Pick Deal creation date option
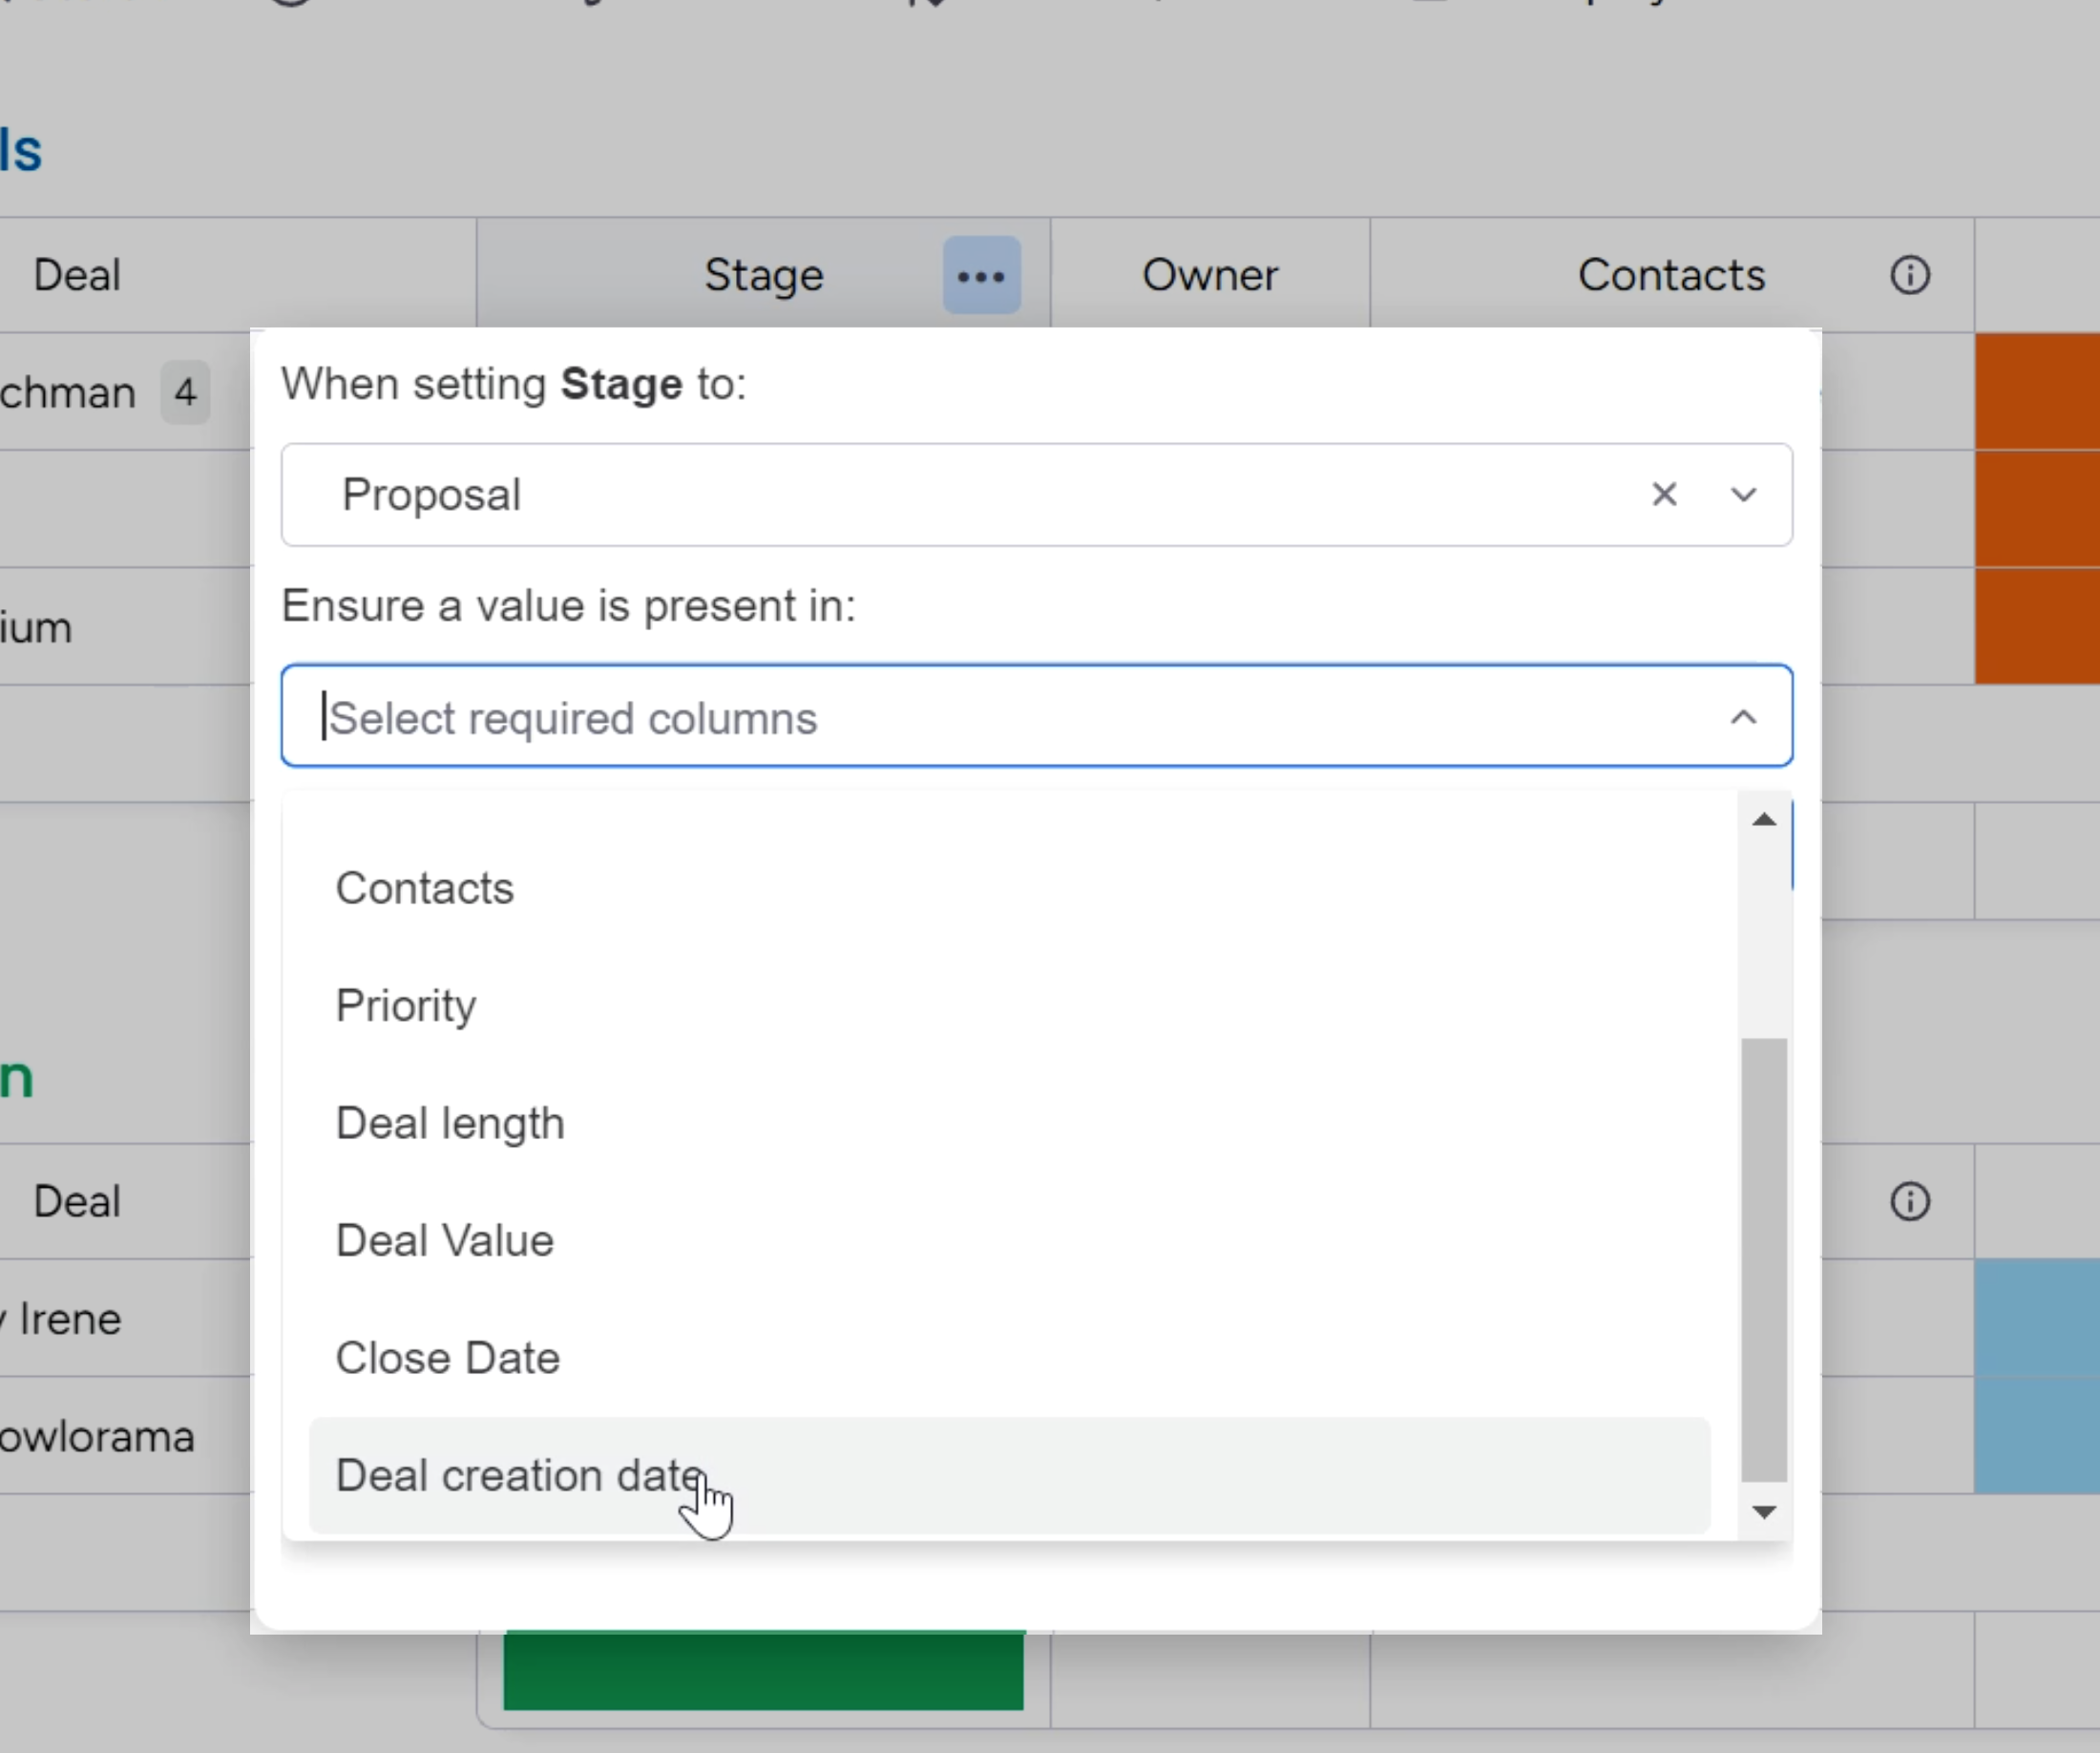This screenshot has height=1753, width=2100. (520, 1475)
